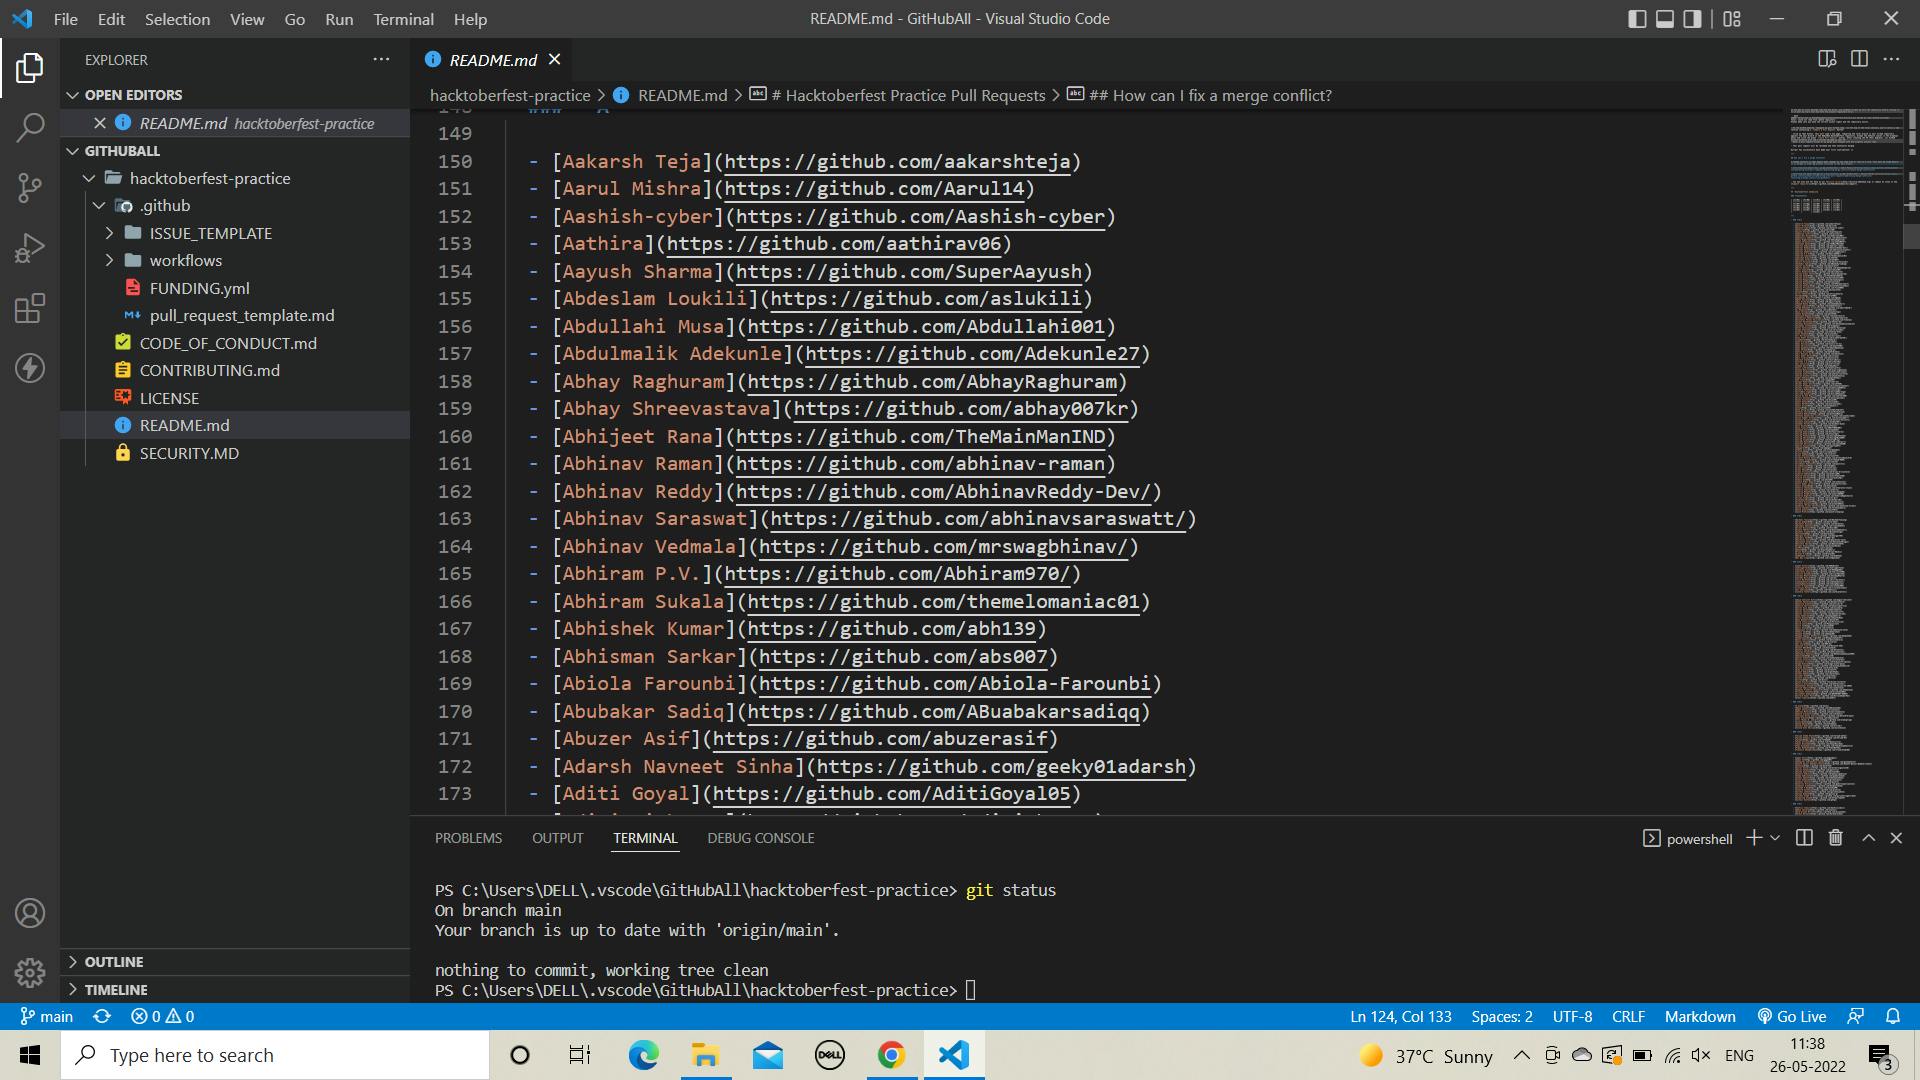Collapse the .github folder

pos(235,205)
